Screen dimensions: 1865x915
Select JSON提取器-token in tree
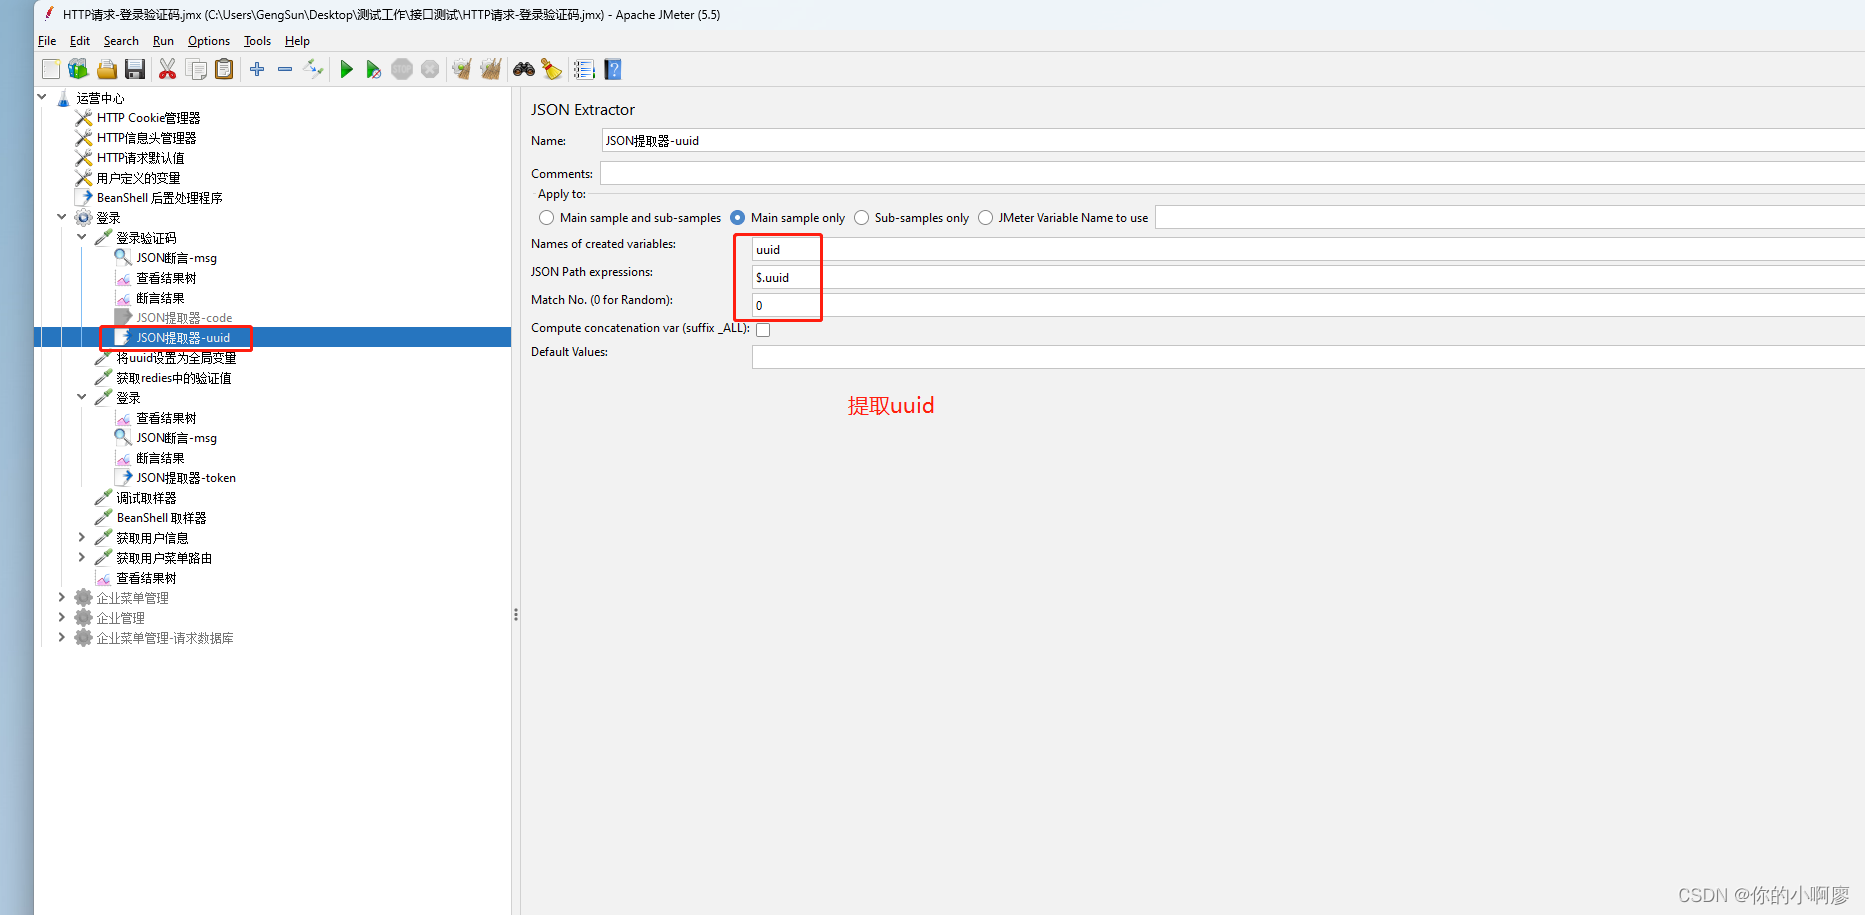(x=186, y=478)
